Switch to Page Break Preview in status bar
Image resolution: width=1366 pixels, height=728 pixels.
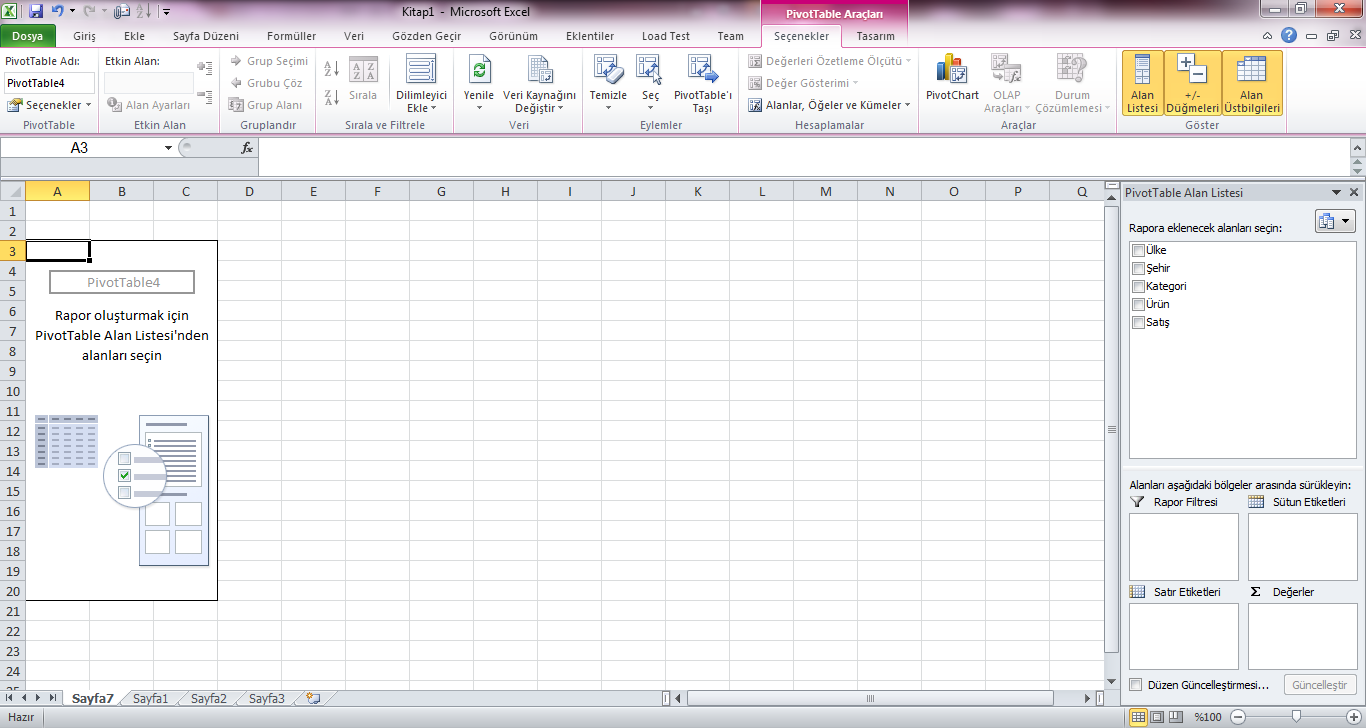pyautogui.click(x=1176, y=717)
